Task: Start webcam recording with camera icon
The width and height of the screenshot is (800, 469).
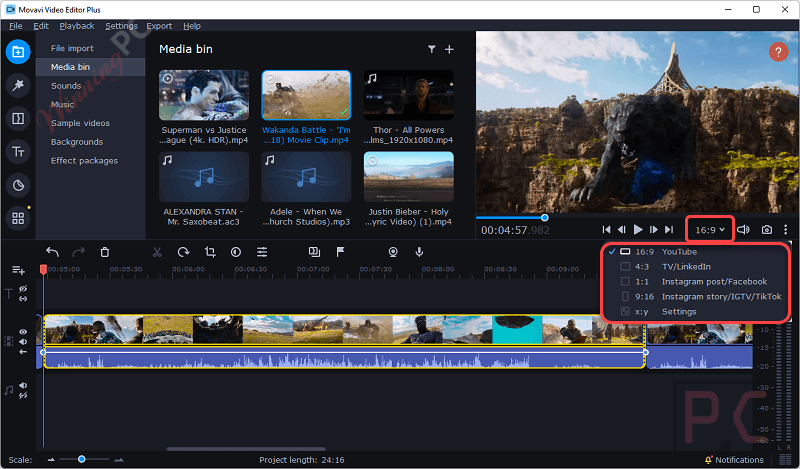Action: click(x=393, y=252)
